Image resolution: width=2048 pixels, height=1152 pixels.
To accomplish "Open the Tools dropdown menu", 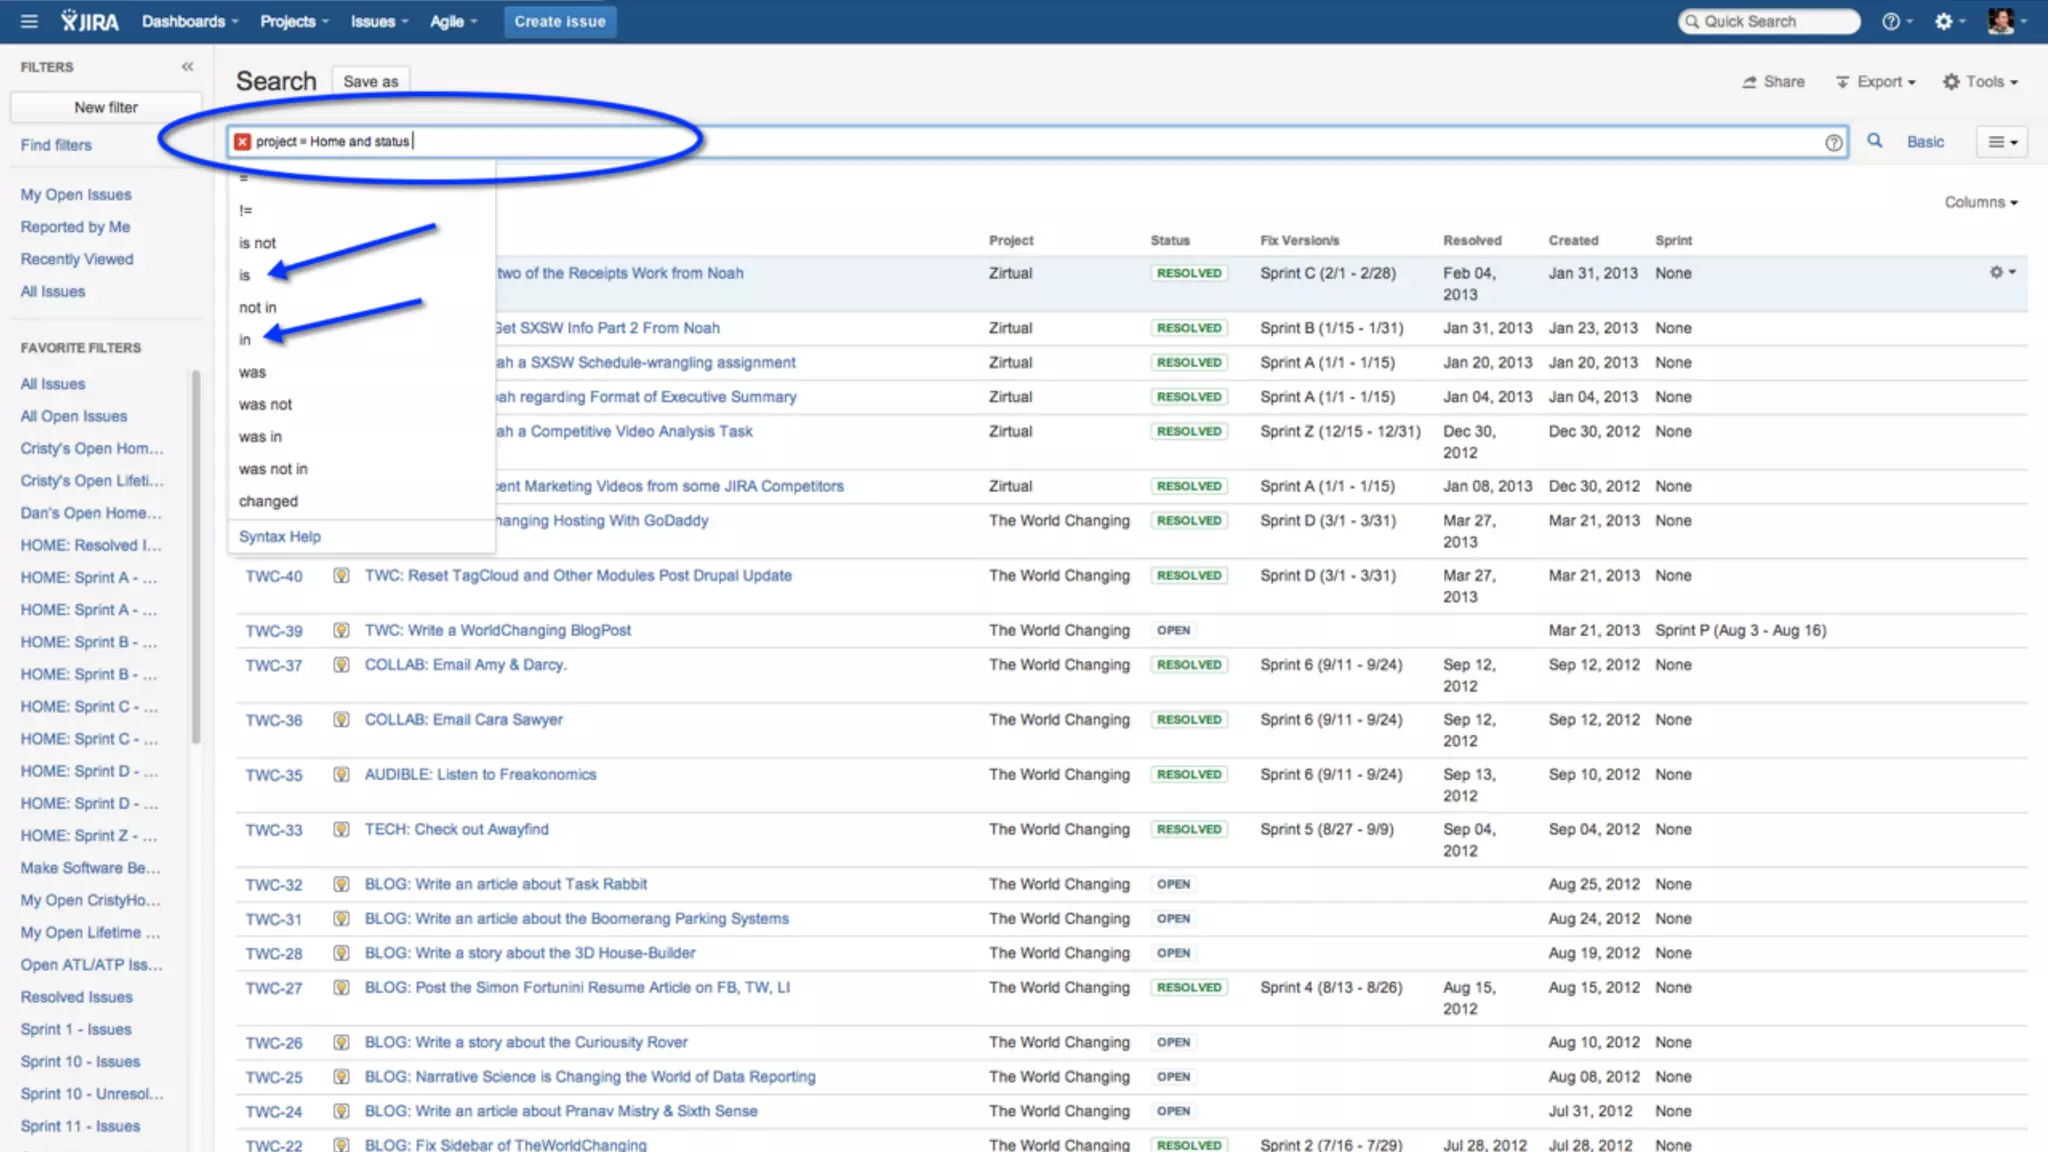I will 1980,82.
